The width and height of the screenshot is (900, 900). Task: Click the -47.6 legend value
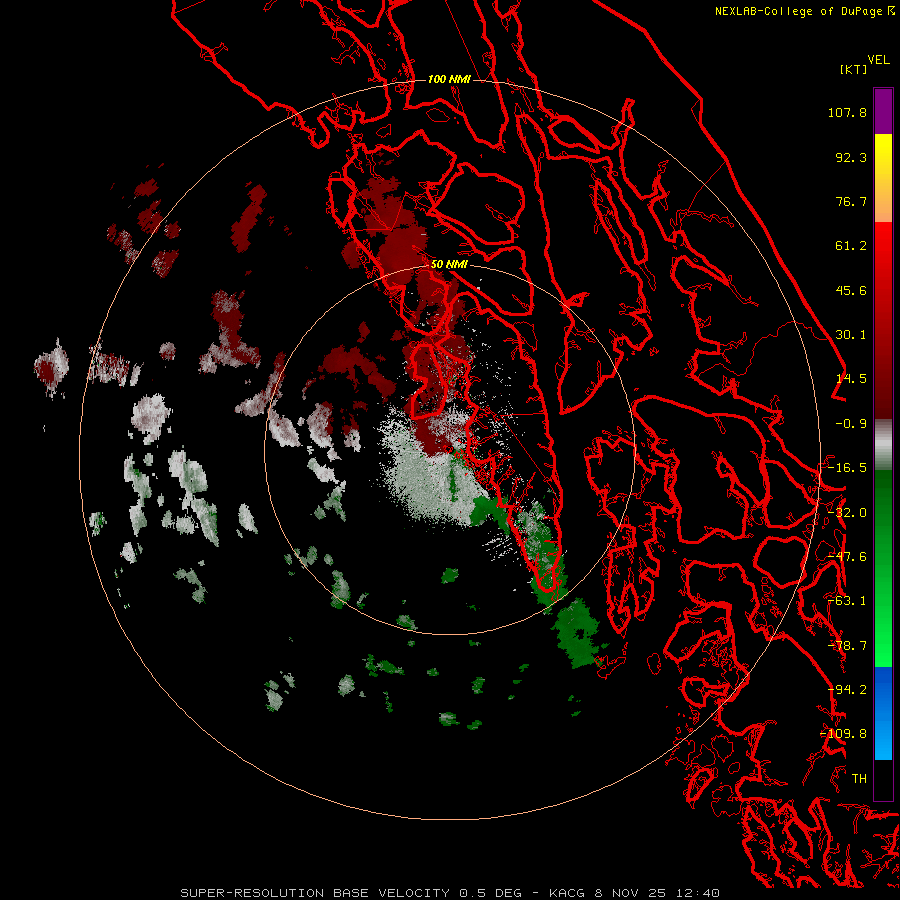point(847,557)
